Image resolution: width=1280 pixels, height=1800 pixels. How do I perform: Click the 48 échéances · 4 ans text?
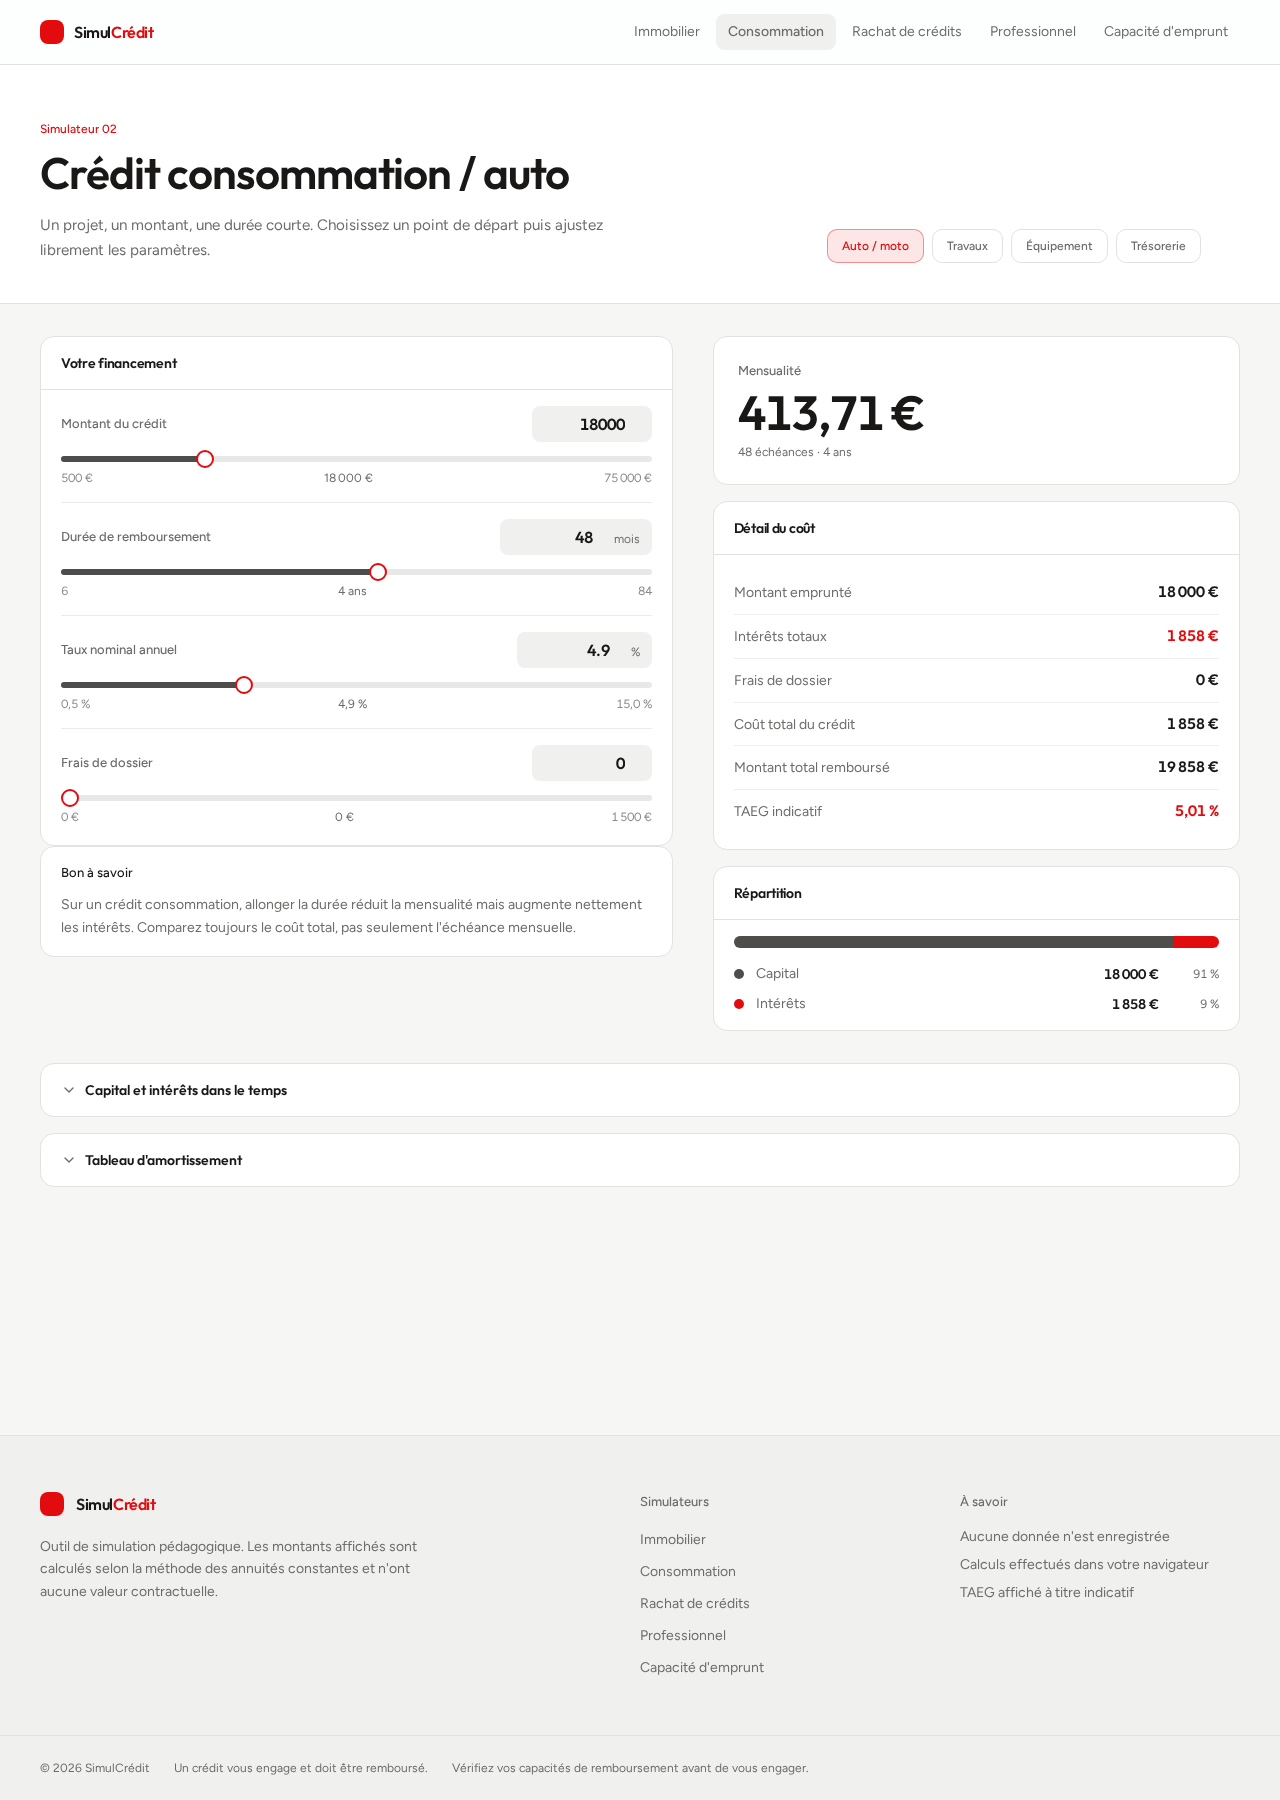795,452
